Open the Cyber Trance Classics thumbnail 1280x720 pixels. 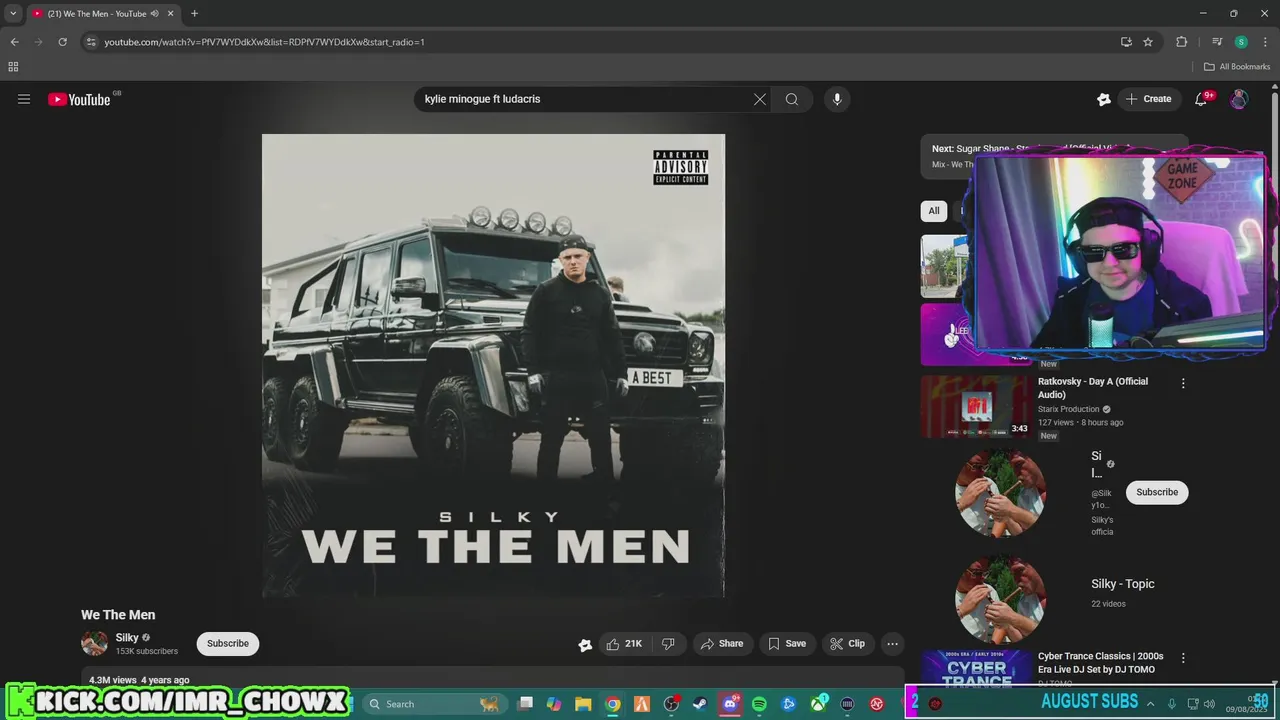[976, 669]
